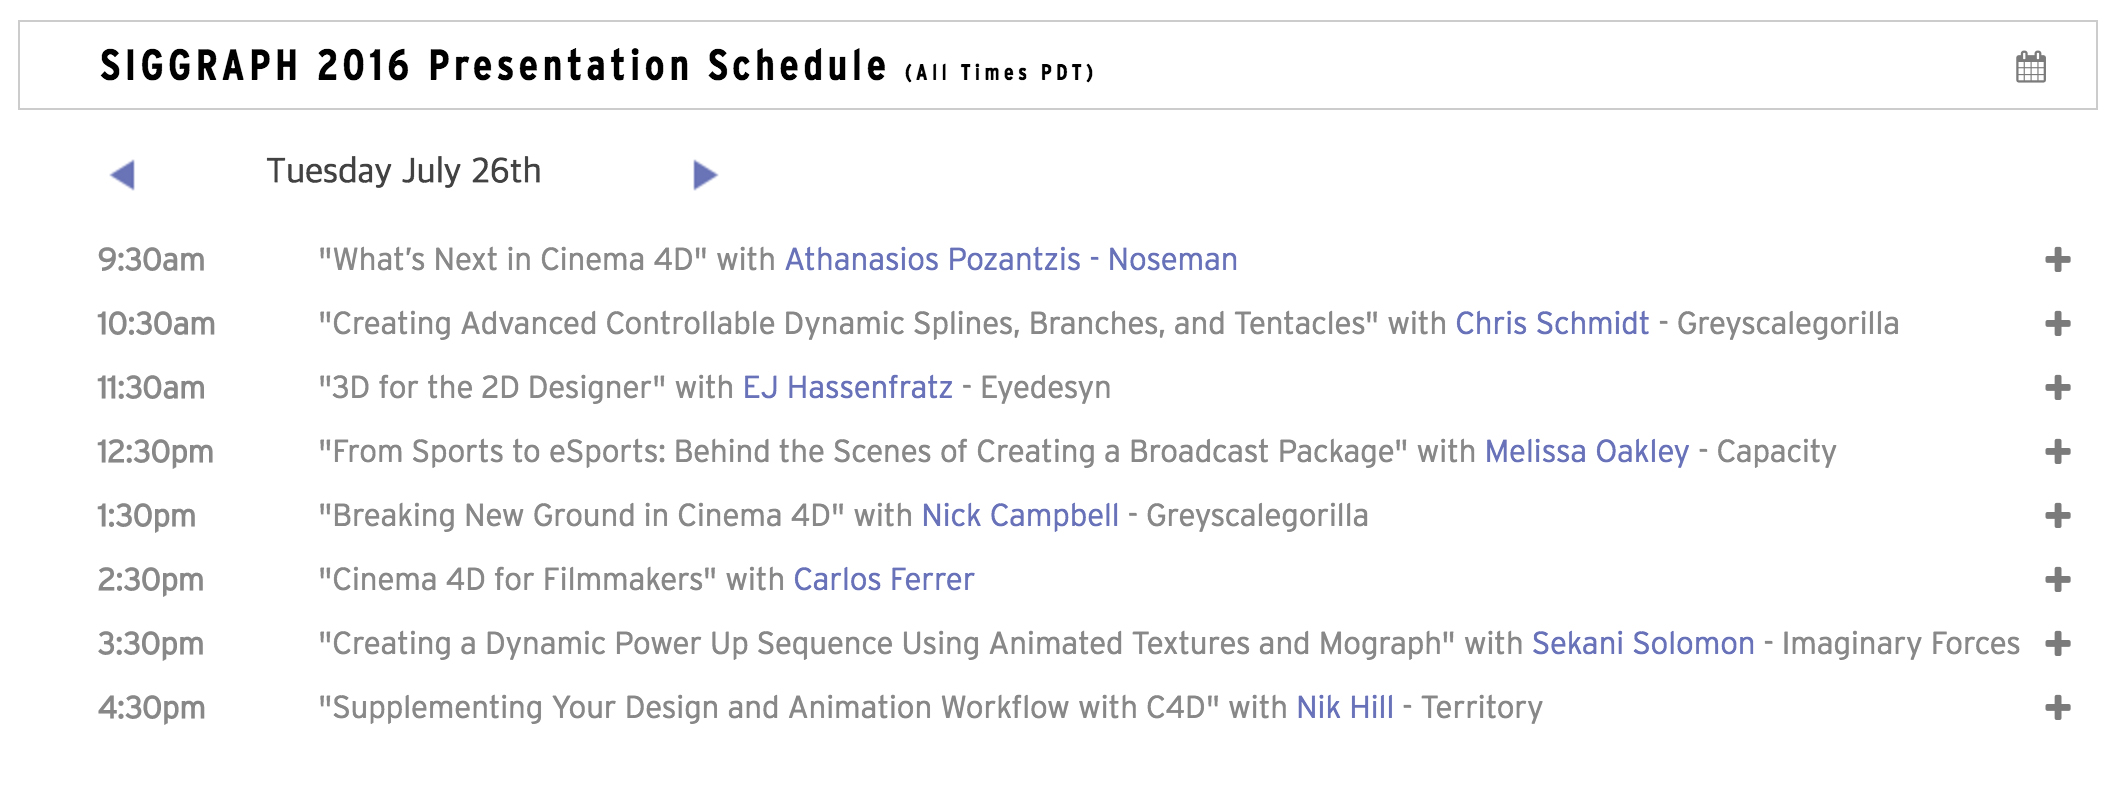
Task: Open the Nick Campbell presenter link
Action: tap(1020, 516)
